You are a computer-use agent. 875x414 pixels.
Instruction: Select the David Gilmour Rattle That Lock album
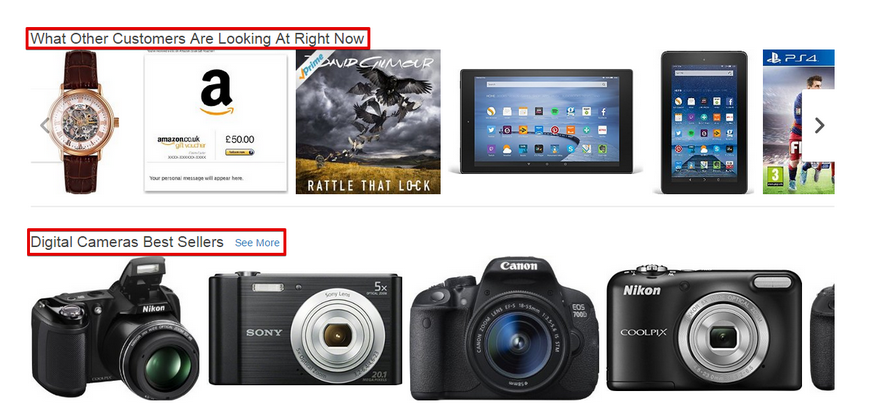pyautogui.click(x=368, y=122)
